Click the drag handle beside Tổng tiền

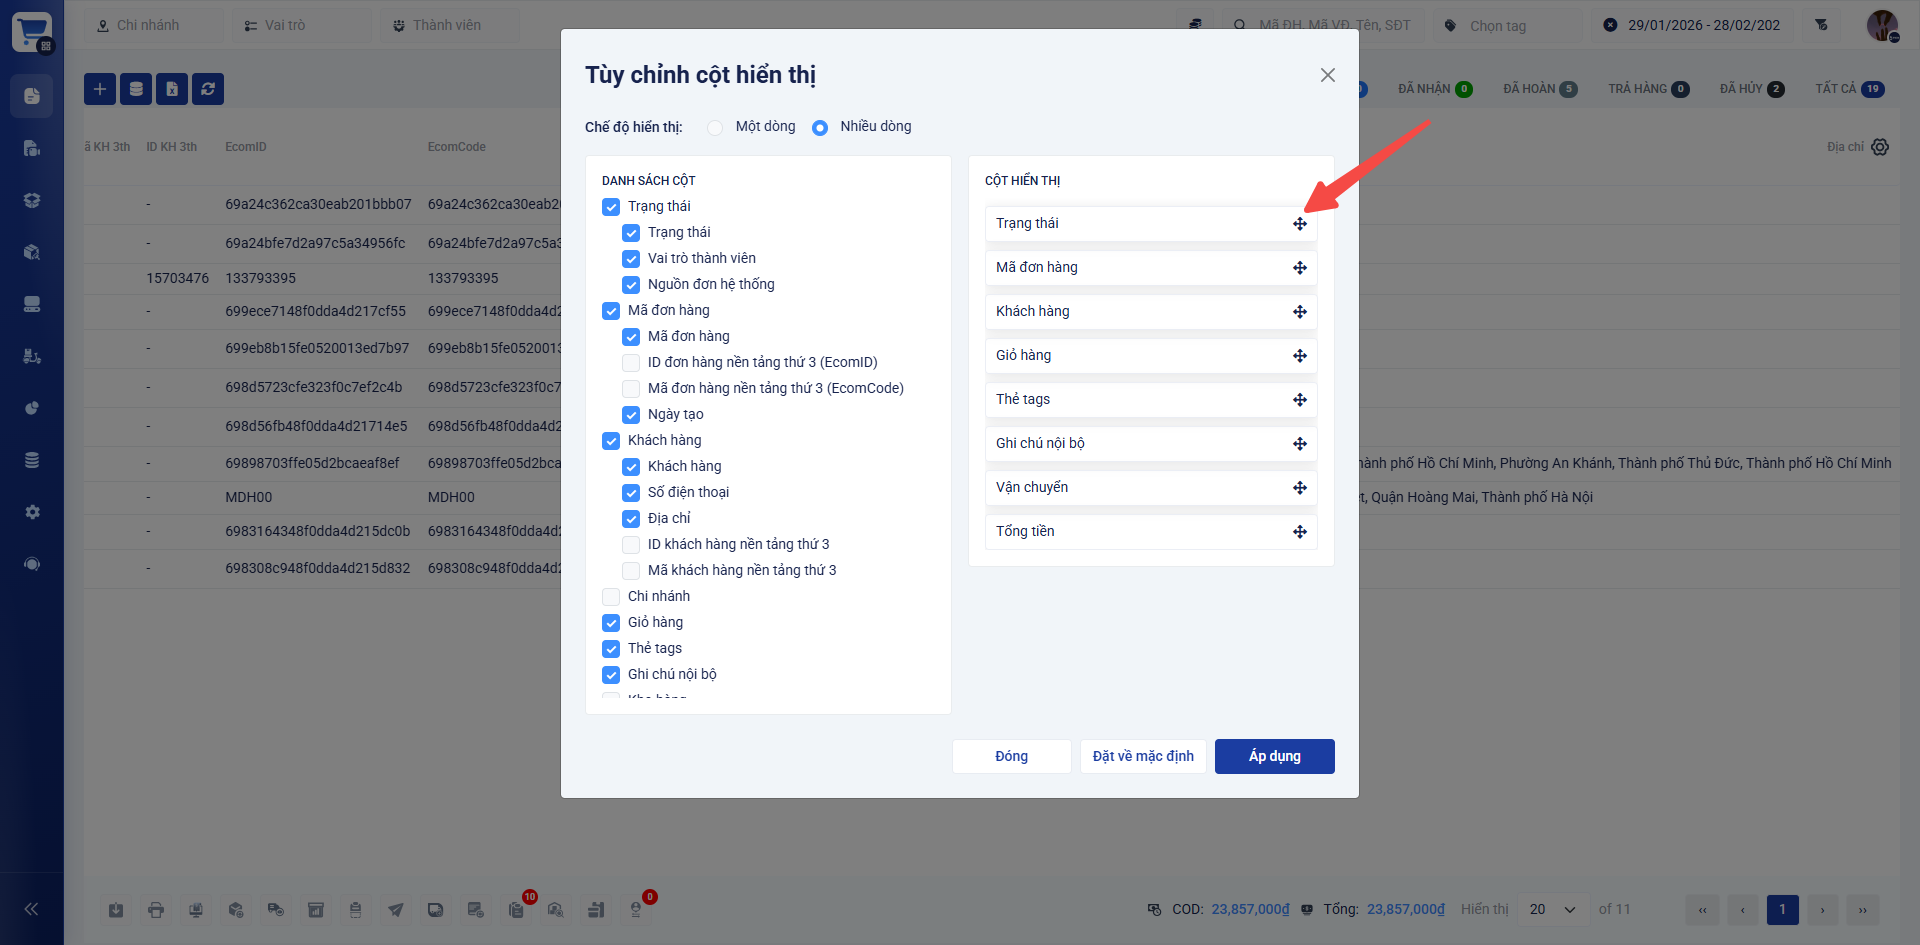[x=1299, y=532]
